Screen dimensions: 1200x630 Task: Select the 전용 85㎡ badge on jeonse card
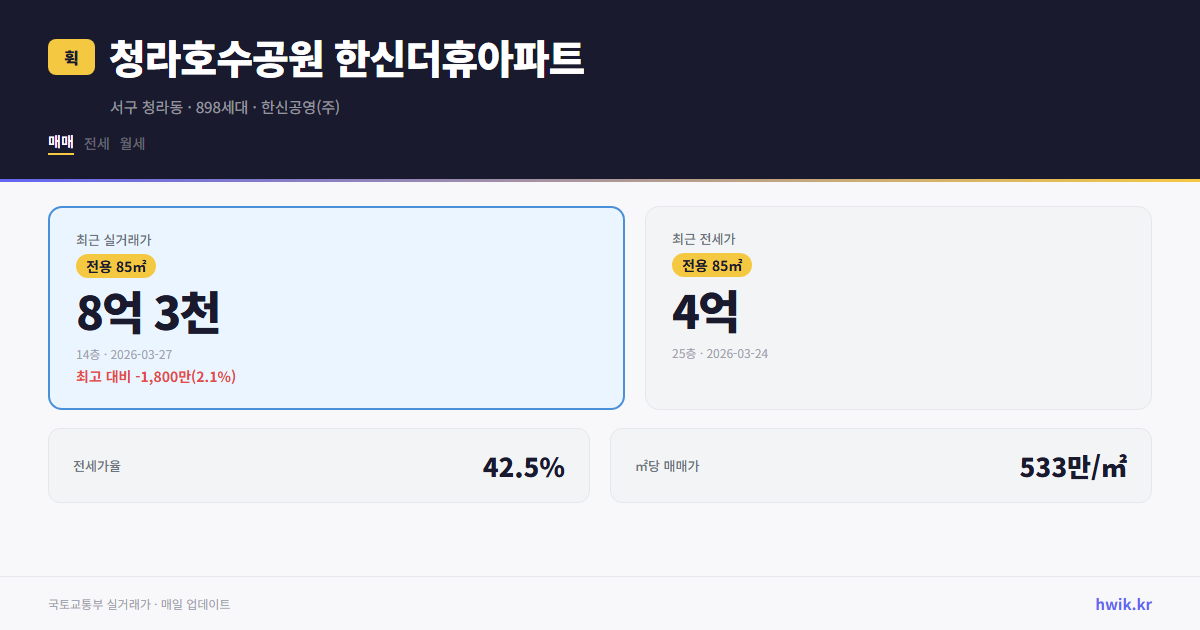tap(712, 266)
